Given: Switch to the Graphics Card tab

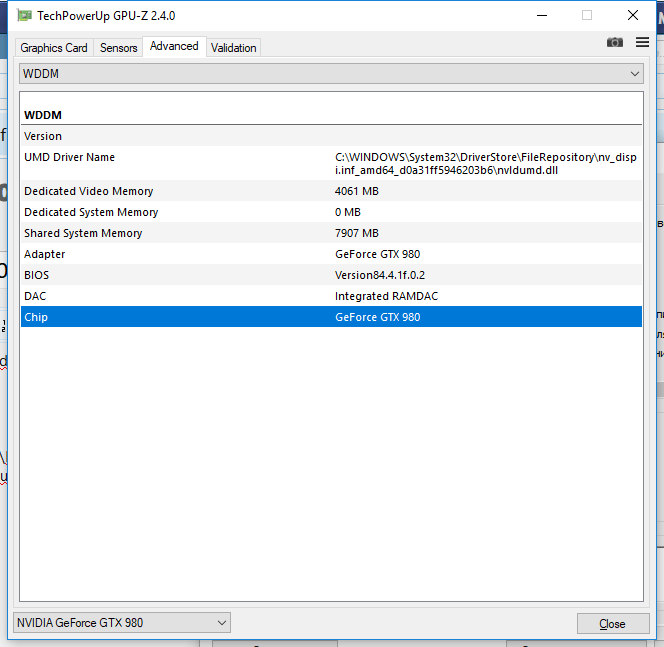Looking at the screenshot, I should pyautogui.click(x=54, y=47).
